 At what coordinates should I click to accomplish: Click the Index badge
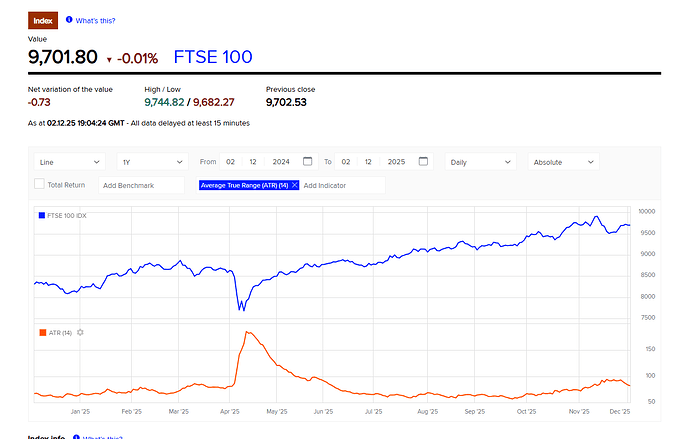43,21
